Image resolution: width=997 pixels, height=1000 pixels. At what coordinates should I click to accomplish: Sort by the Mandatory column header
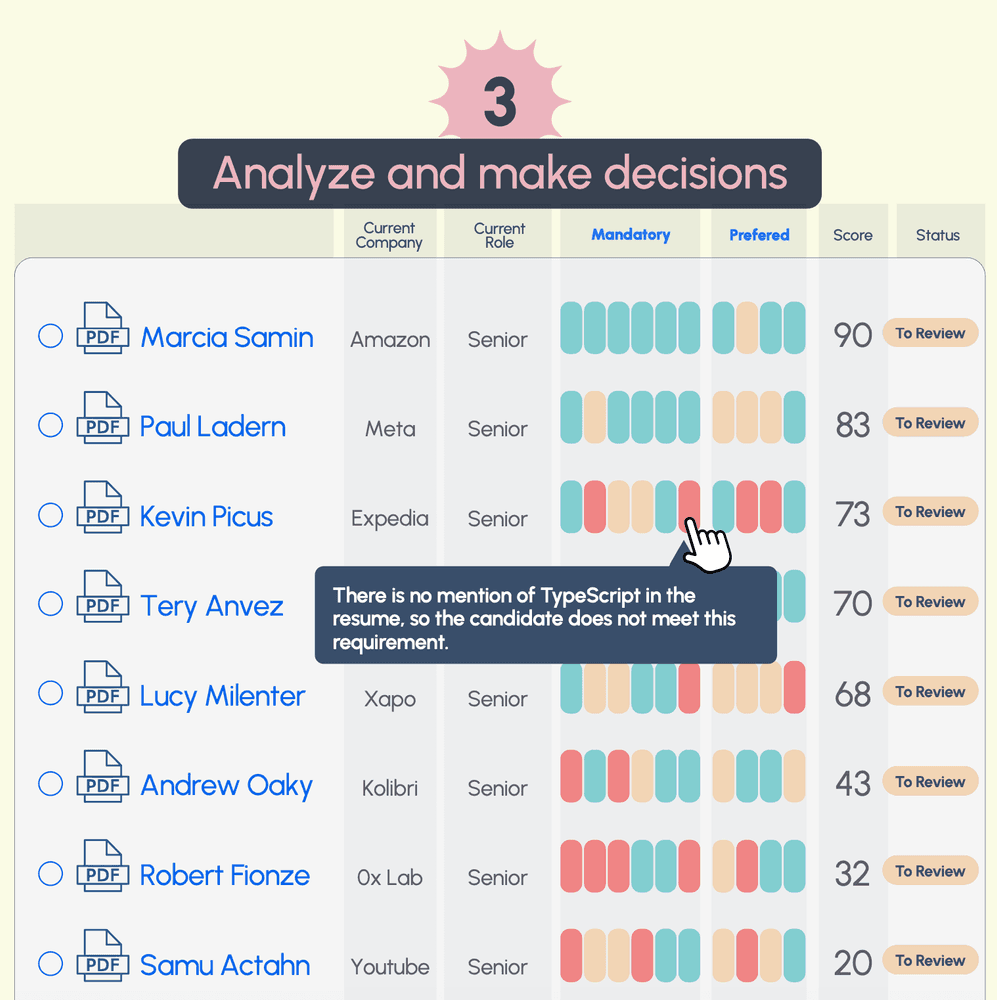[x=630, y=235]
